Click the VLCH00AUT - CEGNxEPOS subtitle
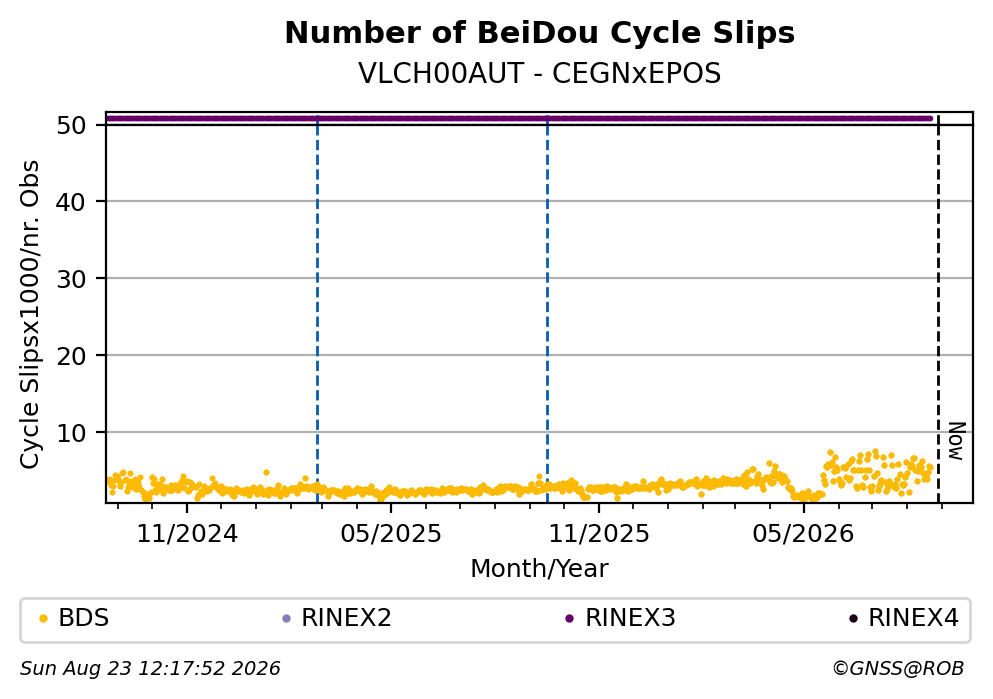The image size is (993, 699). [x=540, y=73]
